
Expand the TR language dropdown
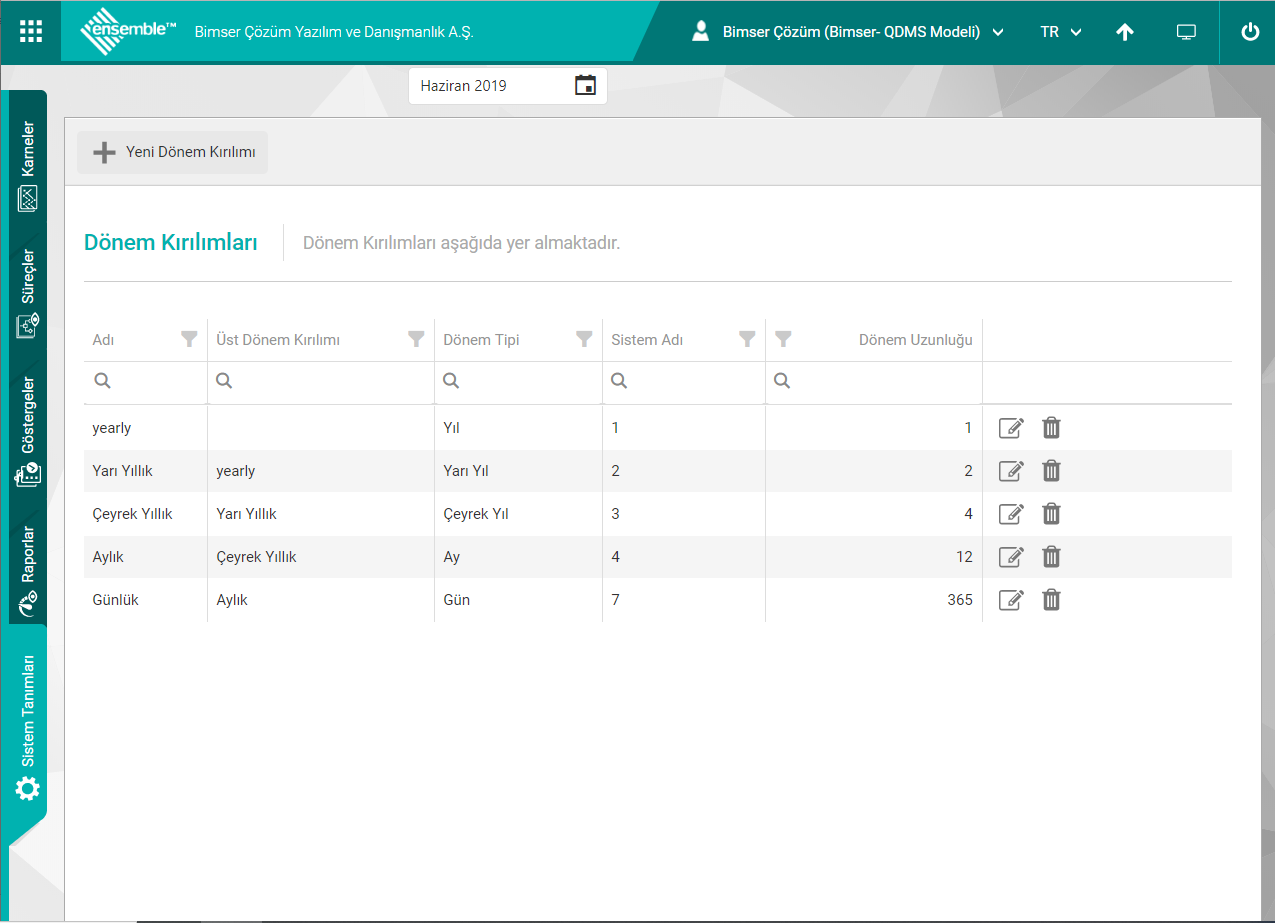tap(1061, 32)
